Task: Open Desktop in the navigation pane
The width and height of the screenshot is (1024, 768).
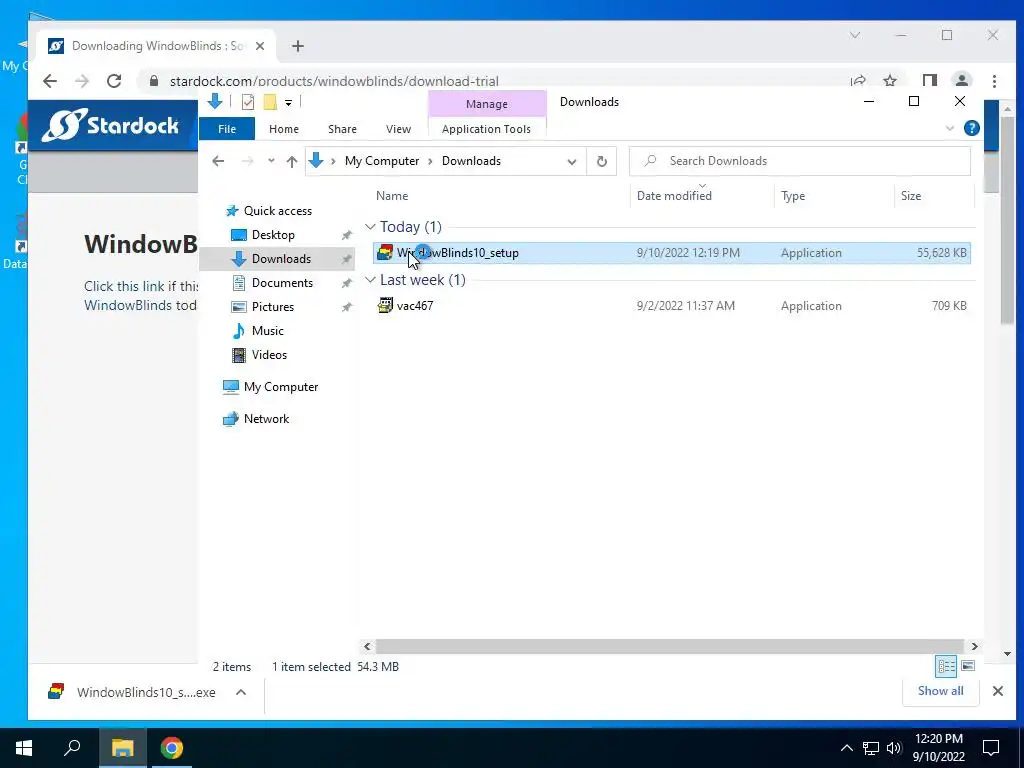Action: point(273,234)
